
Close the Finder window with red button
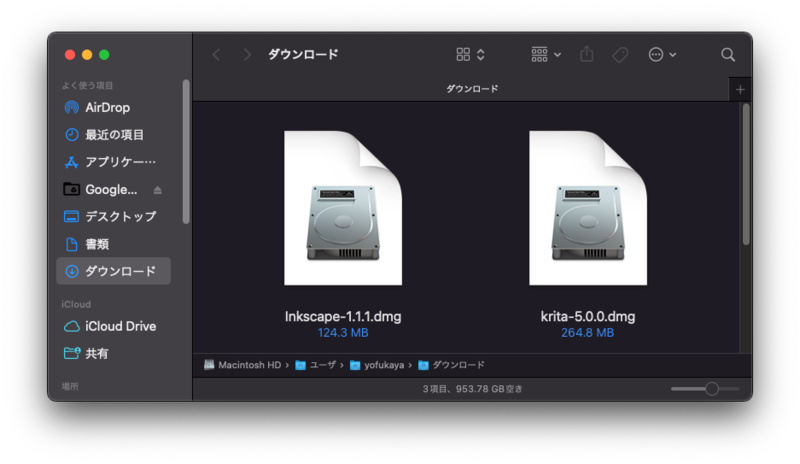[70, 55]
